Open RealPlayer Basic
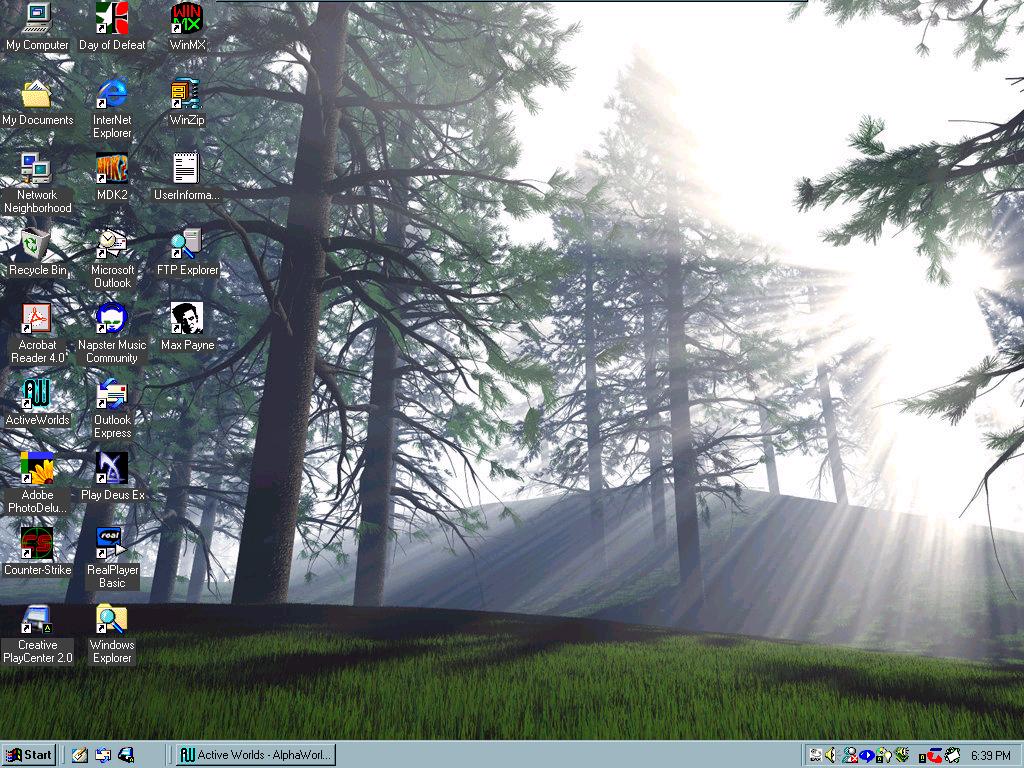The width and height of the screenshot is (1024, 768). pyautogui.click(x=112, y=545)
